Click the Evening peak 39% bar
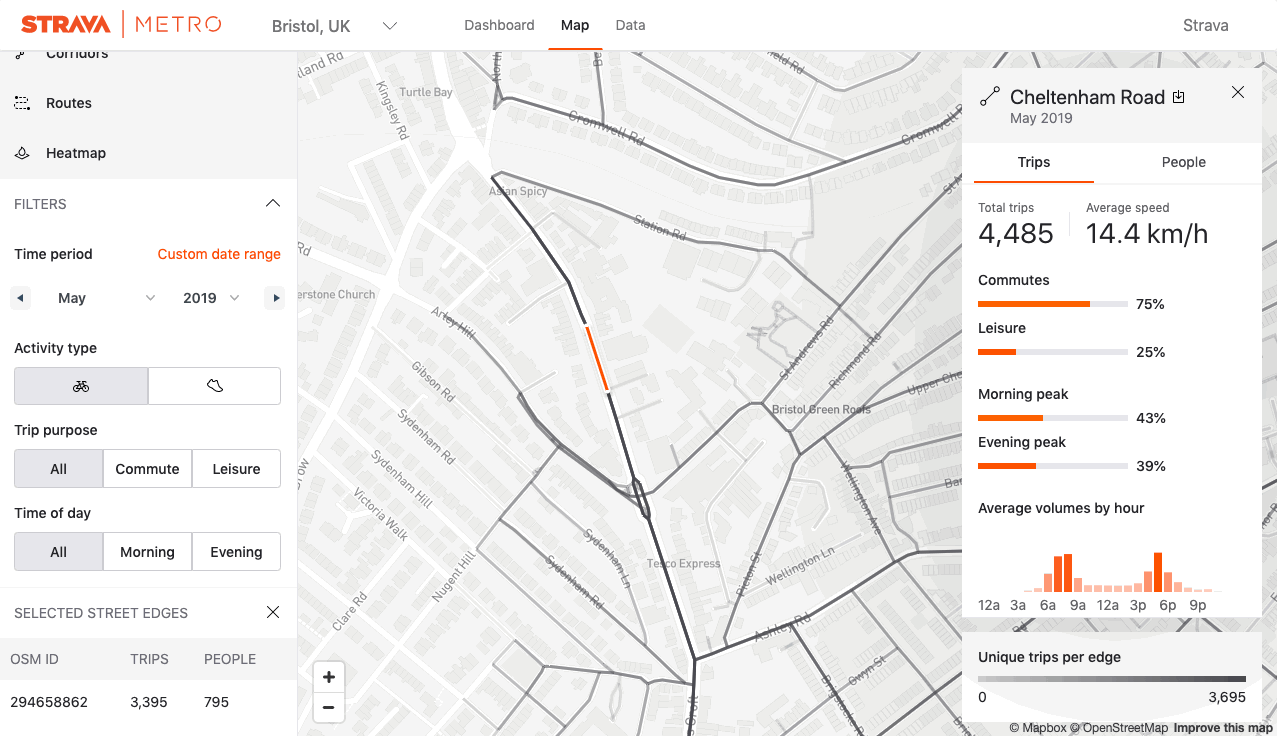Image resolution: width=1277 pixels, height=736 pixels. 1053,466
